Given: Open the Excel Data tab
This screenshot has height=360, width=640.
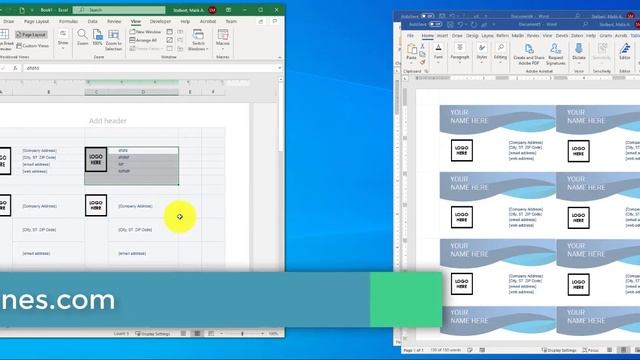Looking at the screenshot, I should coord(93,21).
